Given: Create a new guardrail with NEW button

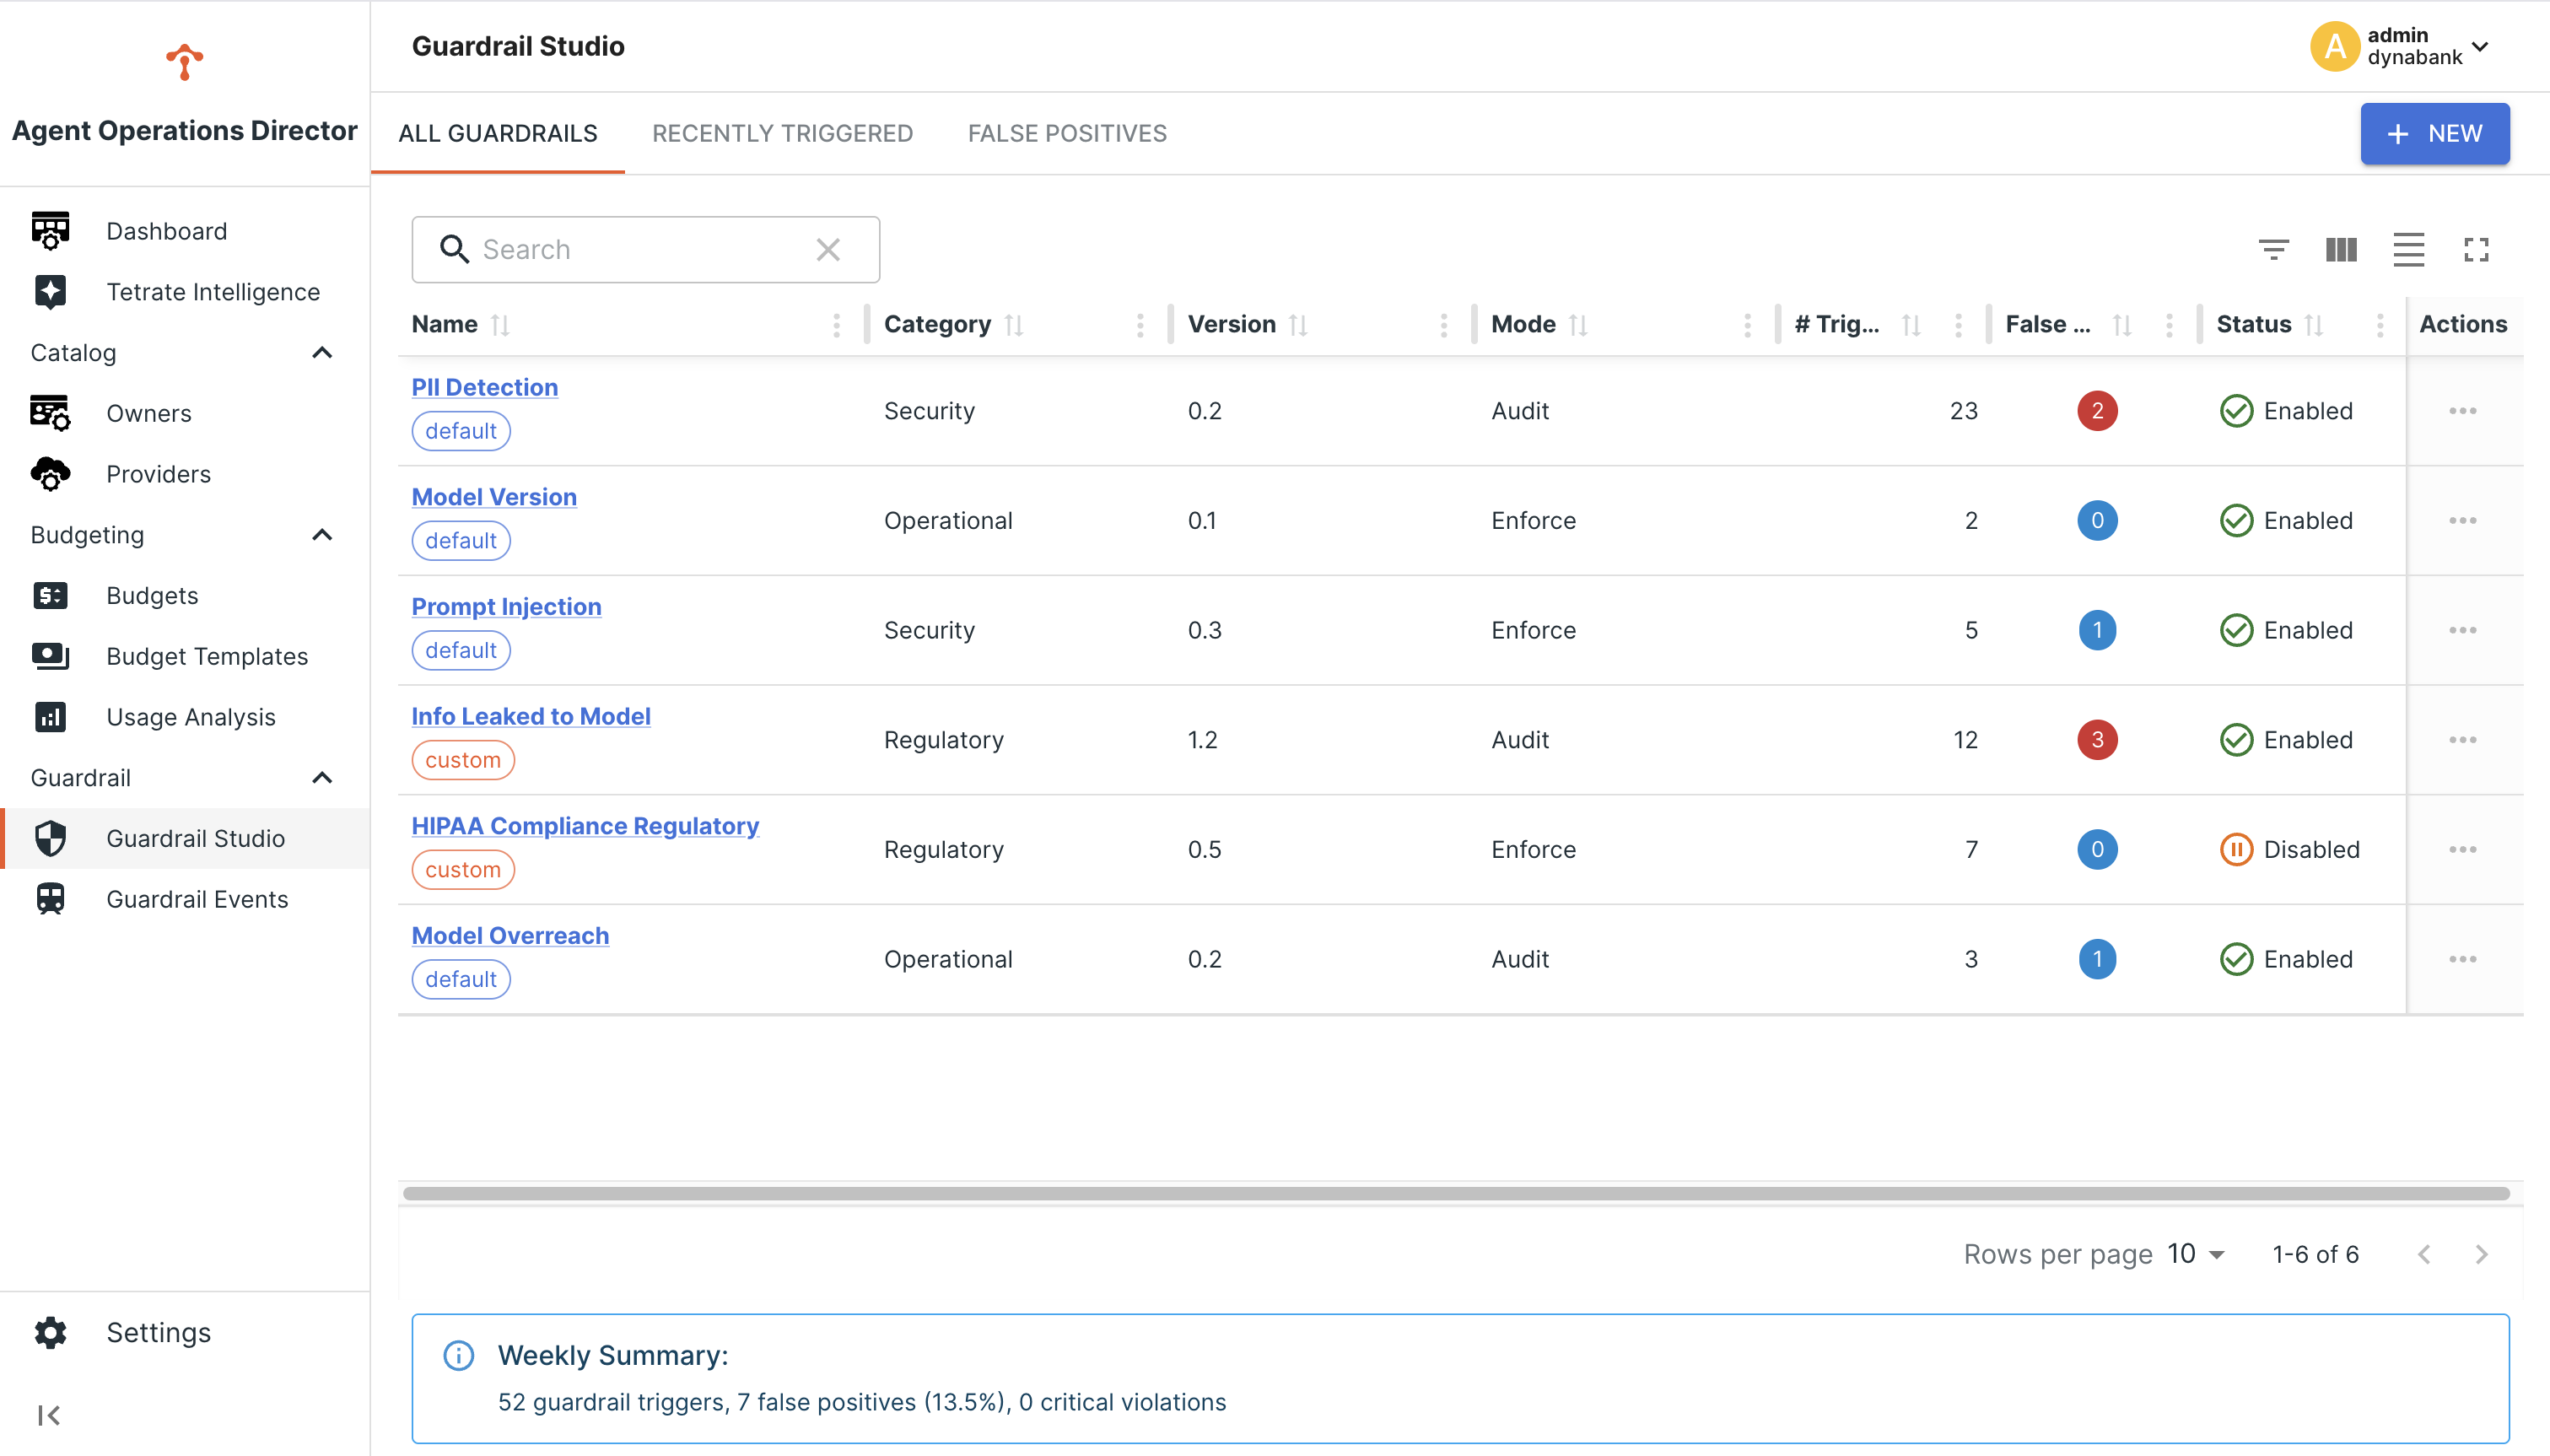Looking at the screenshot, I should pyautogui.click(x=2434, y=133).
